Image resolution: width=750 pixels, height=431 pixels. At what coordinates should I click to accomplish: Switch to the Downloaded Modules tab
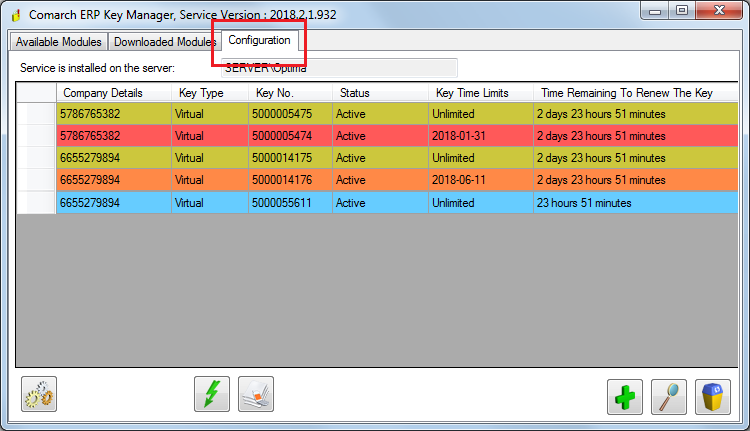[x=165, y=42]
